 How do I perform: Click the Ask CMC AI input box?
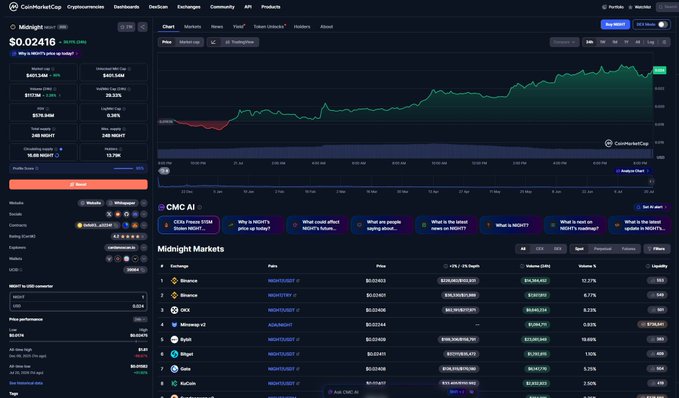[401, 392]
